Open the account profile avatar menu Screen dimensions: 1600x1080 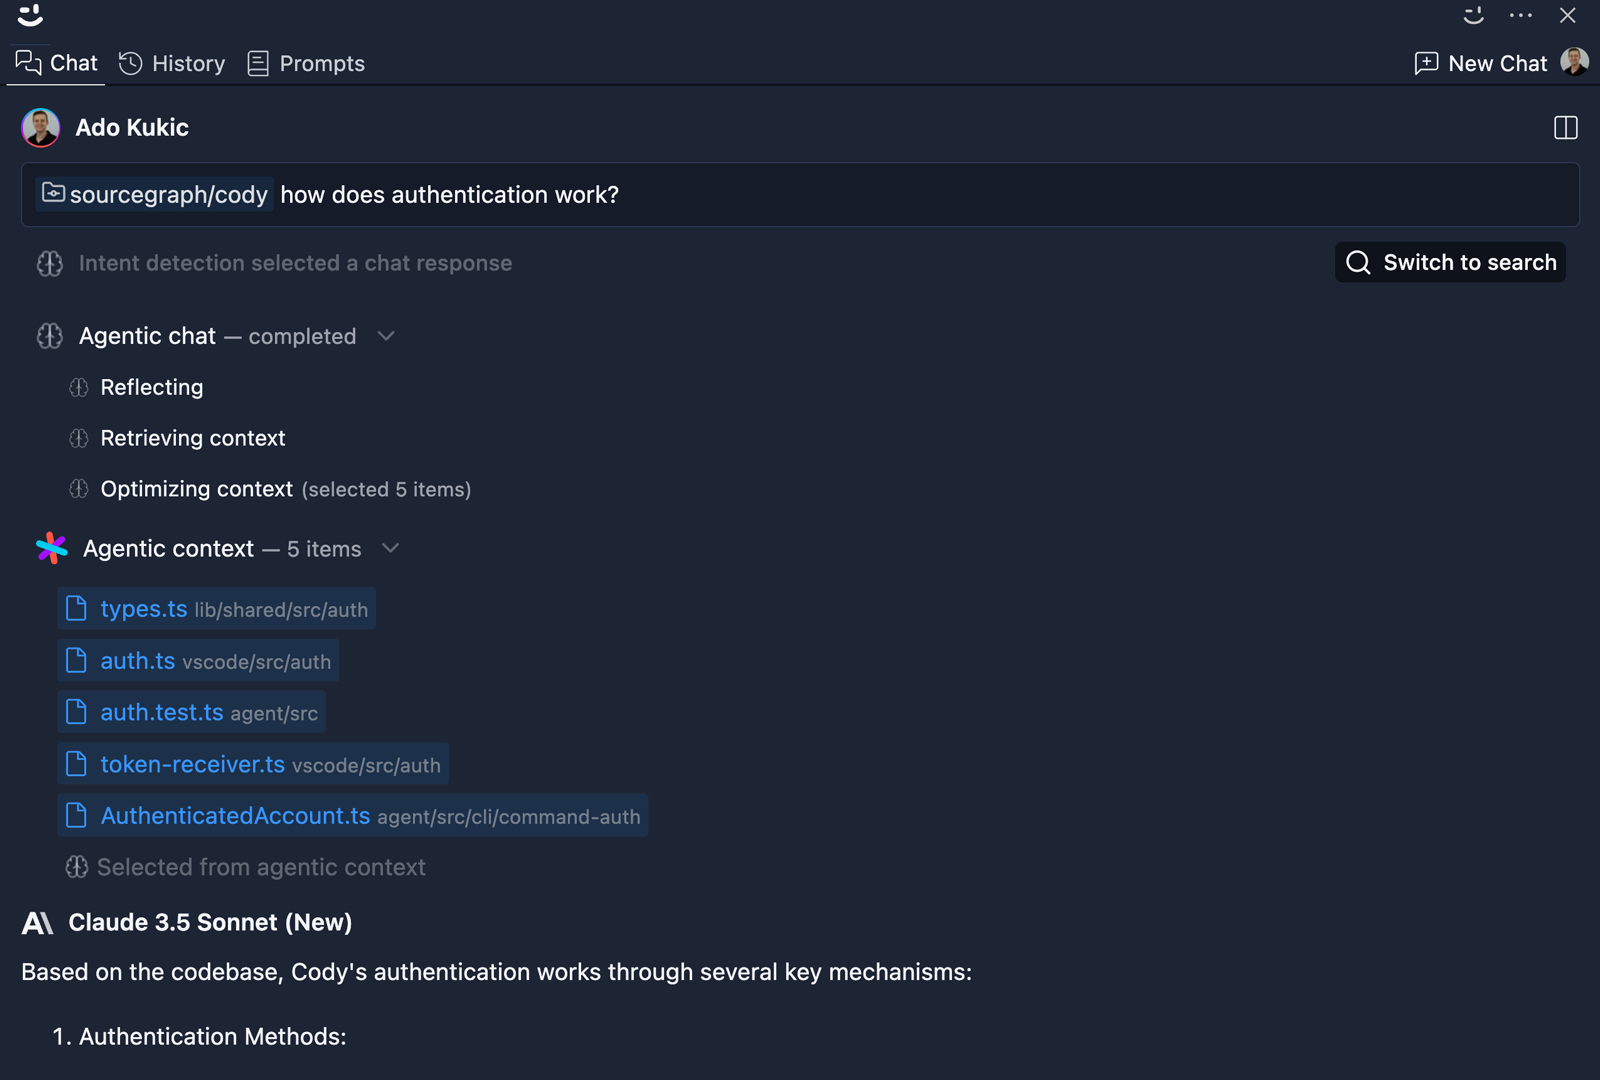coord(1574,62)
